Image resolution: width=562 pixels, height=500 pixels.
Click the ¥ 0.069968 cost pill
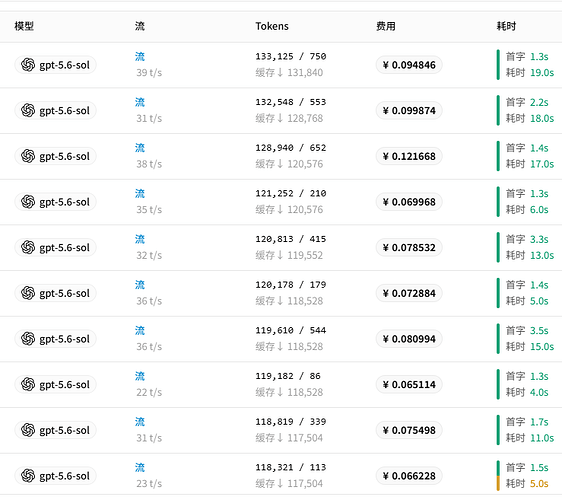click(x=409, y=202)
